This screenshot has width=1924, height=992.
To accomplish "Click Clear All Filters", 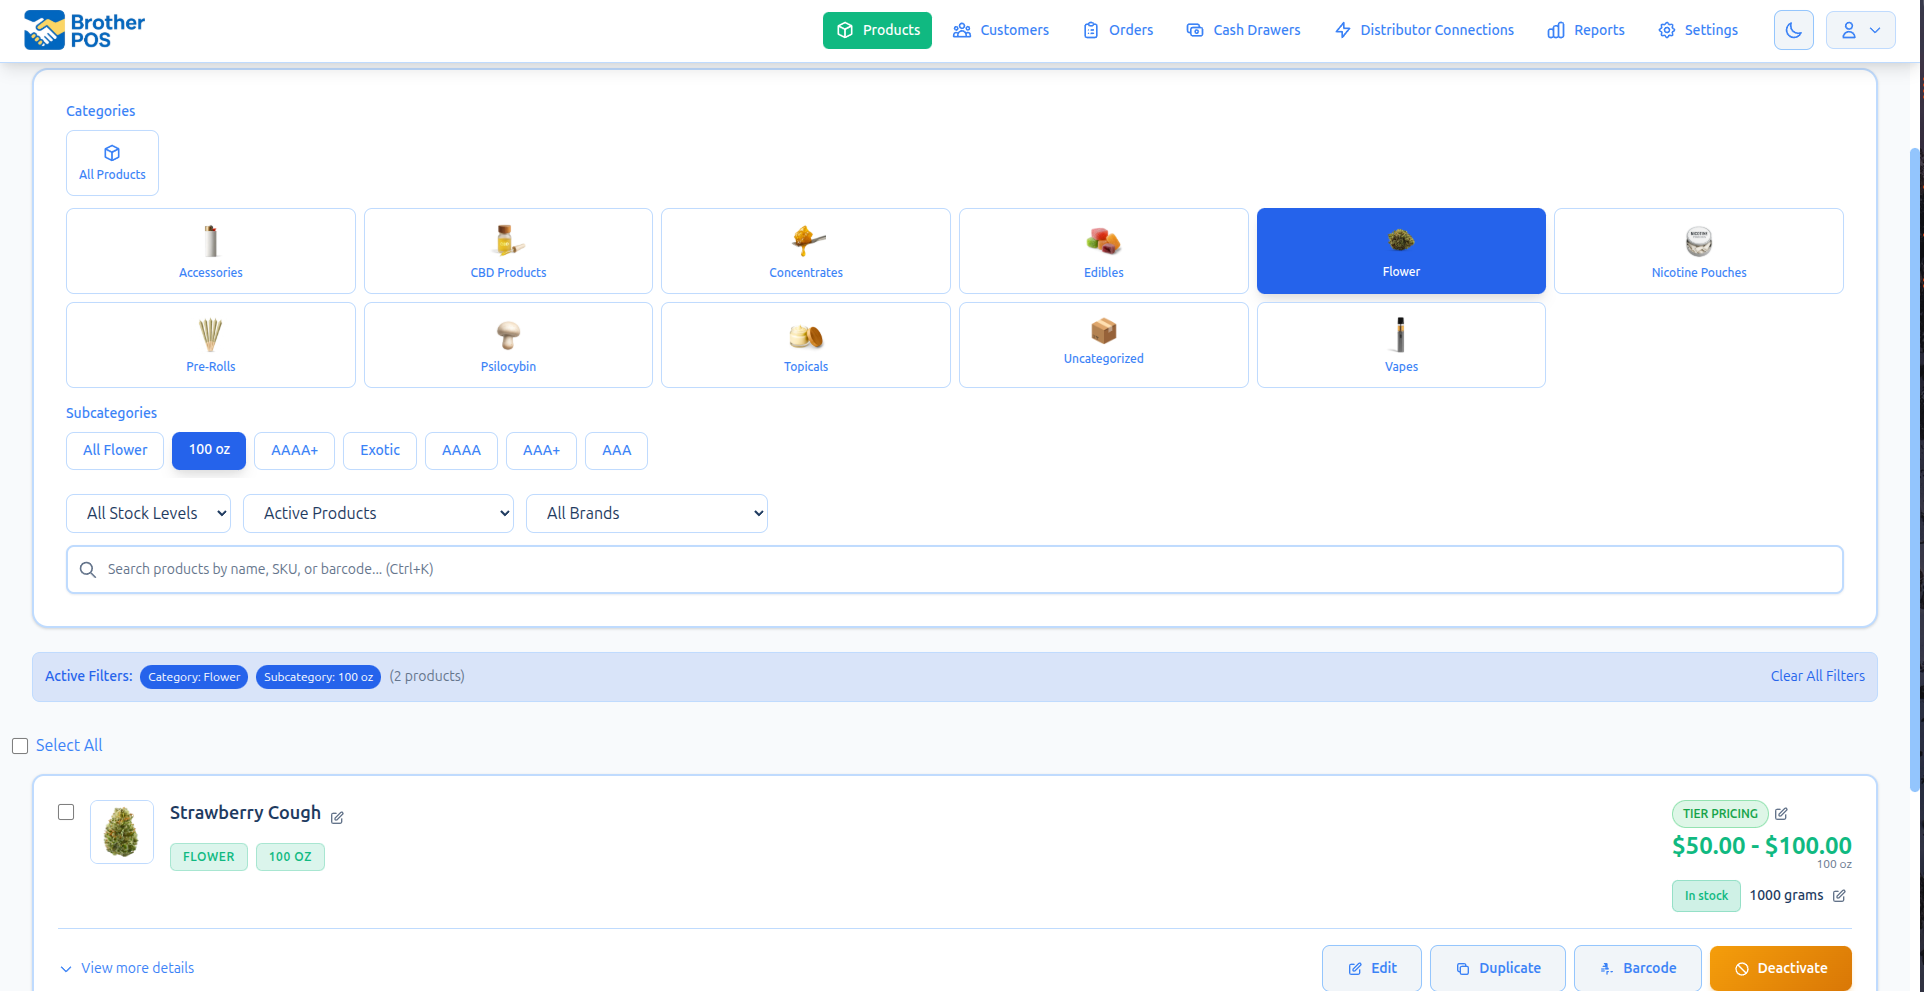I will tap(1817, 675).
